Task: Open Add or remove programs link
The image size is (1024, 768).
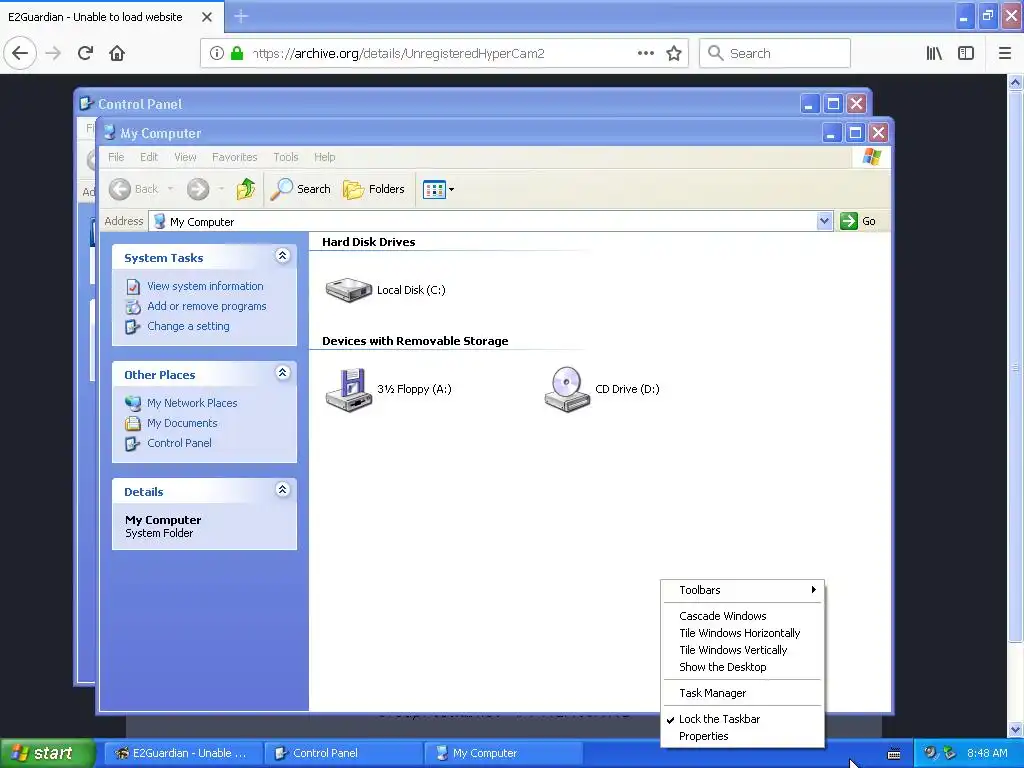Action: click(206, 306)
